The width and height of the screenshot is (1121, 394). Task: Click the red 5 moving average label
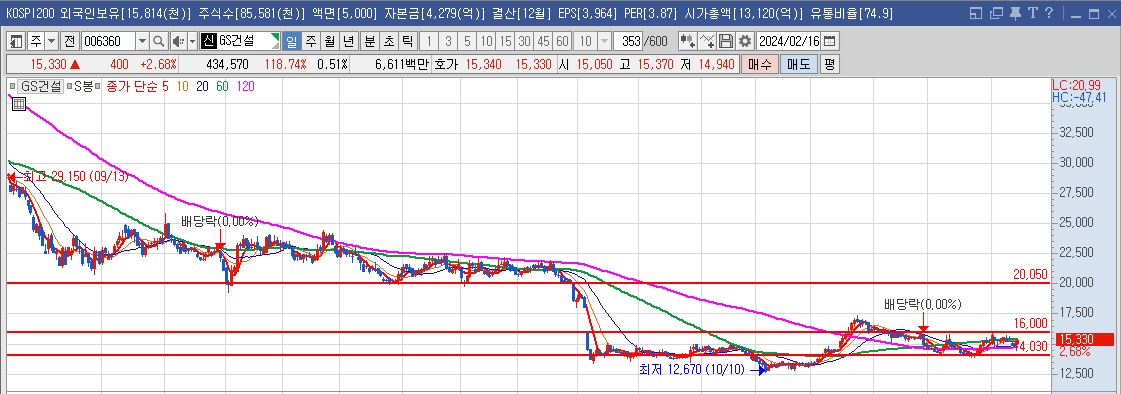166,87
